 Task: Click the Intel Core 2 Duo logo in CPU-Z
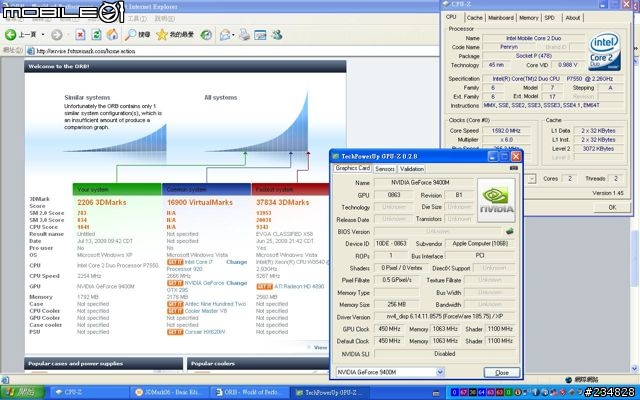pos(604,51)
